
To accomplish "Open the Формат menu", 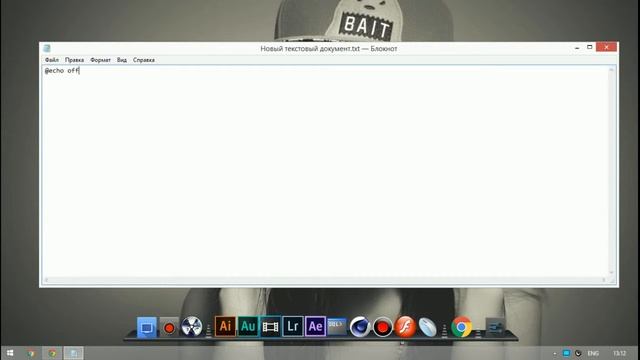I will point(100,60).
